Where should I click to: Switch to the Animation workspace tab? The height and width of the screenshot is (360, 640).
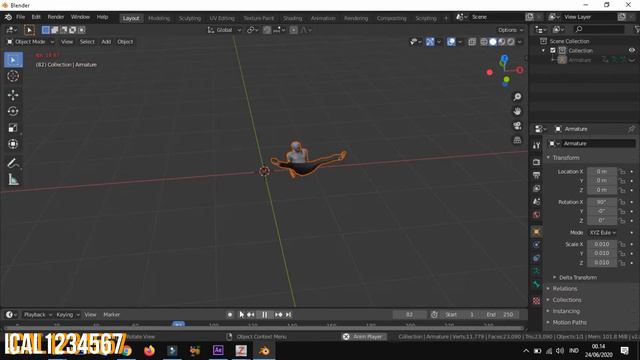pyautogui.click(x=323, y=18)
